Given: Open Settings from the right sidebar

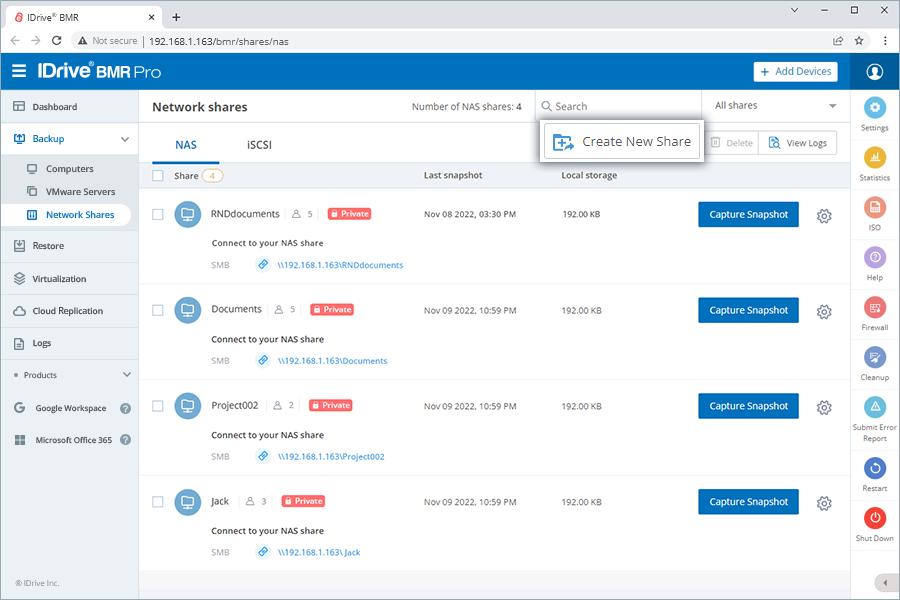Looking at the screenshot, I should pos(875,109).
